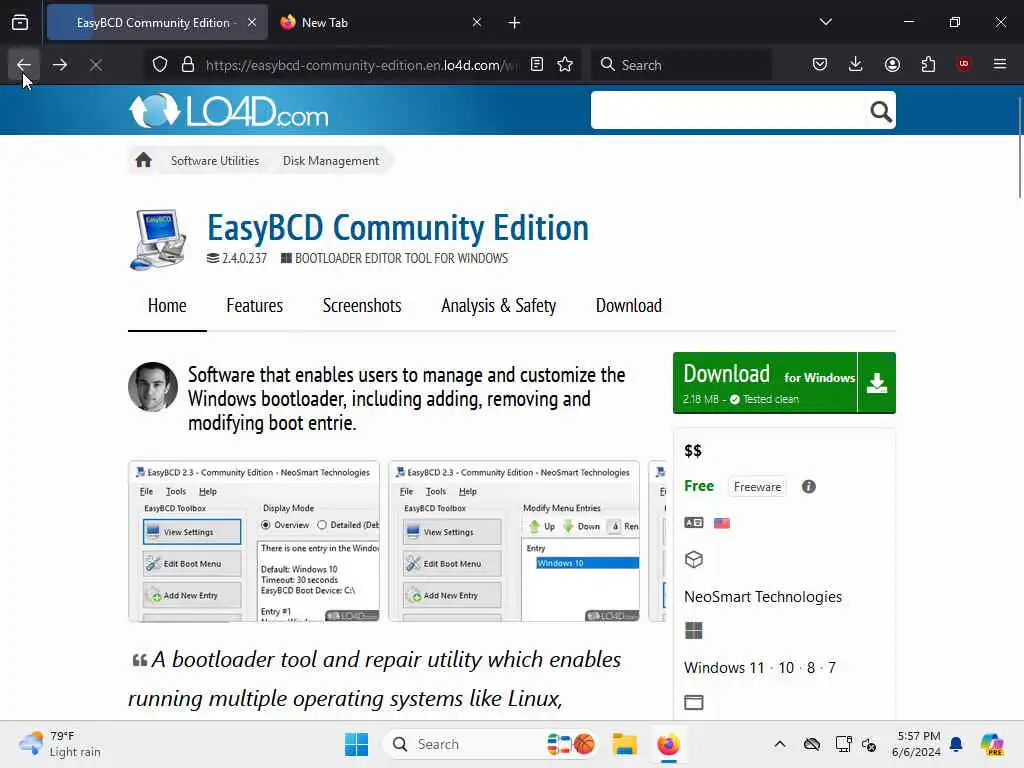Viewport: 1024px width, 768px height.
Task: Open the Home page tab
Action: tap(167, 306)
